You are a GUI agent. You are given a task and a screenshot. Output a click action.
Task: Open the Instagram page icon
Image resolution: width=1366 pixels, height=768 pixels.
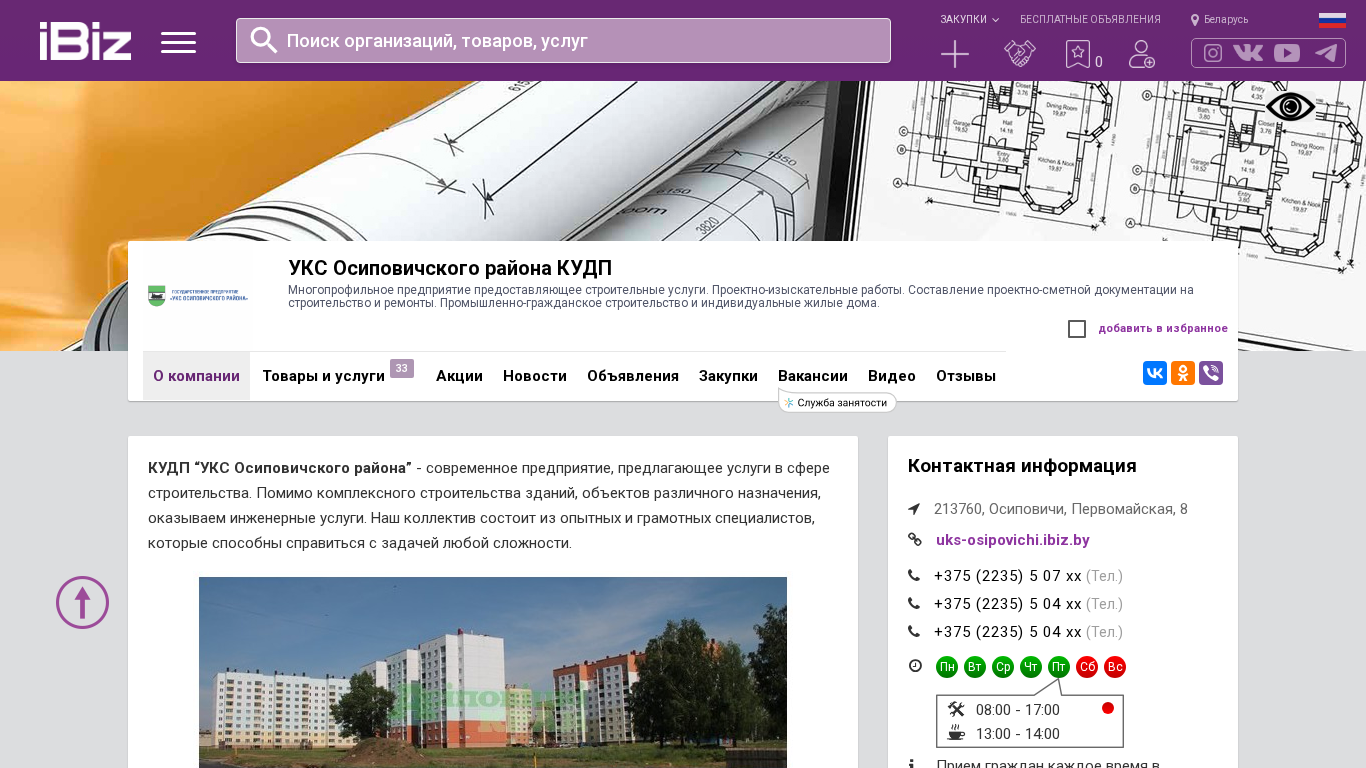pos(1213,53)
